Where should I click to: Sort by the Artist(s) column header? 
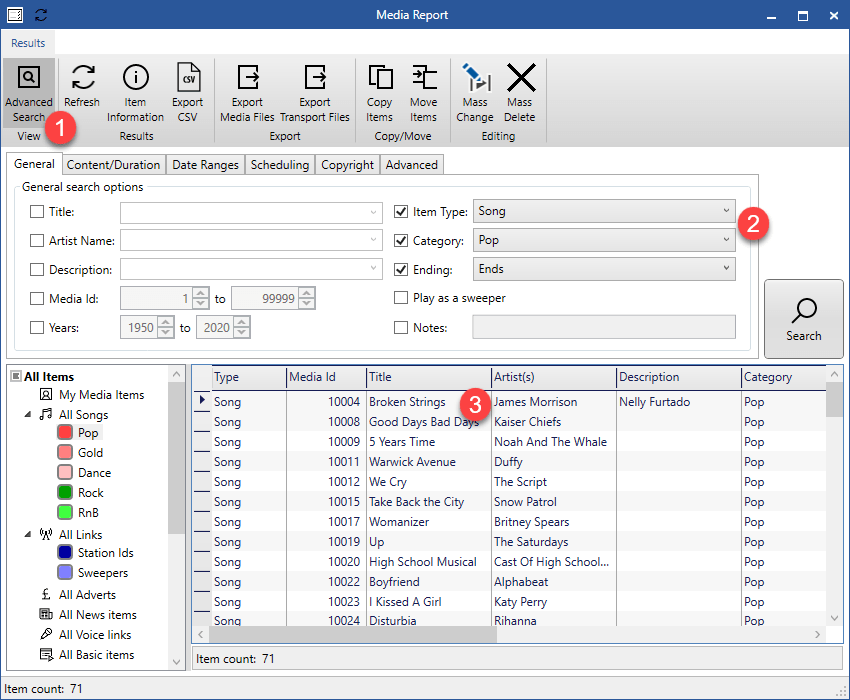553,377
